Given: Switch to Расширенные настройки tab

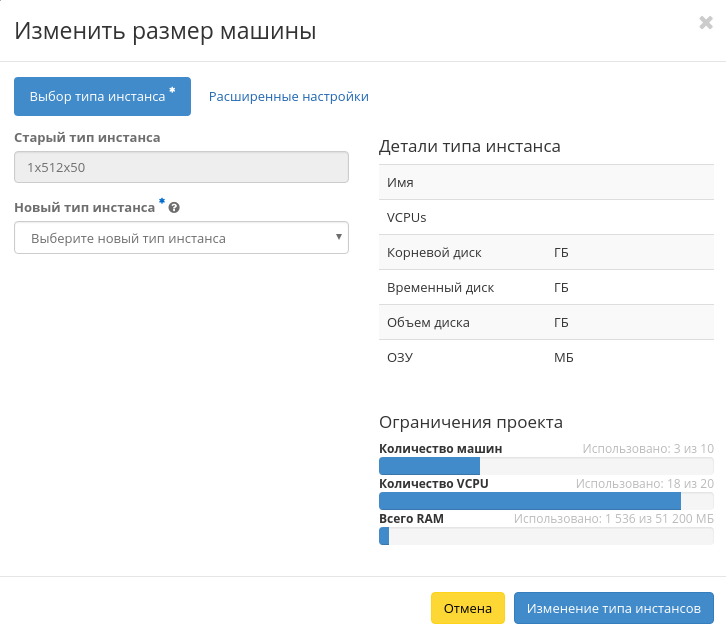Looking at the screenshot, I should (x=288, y=97).
